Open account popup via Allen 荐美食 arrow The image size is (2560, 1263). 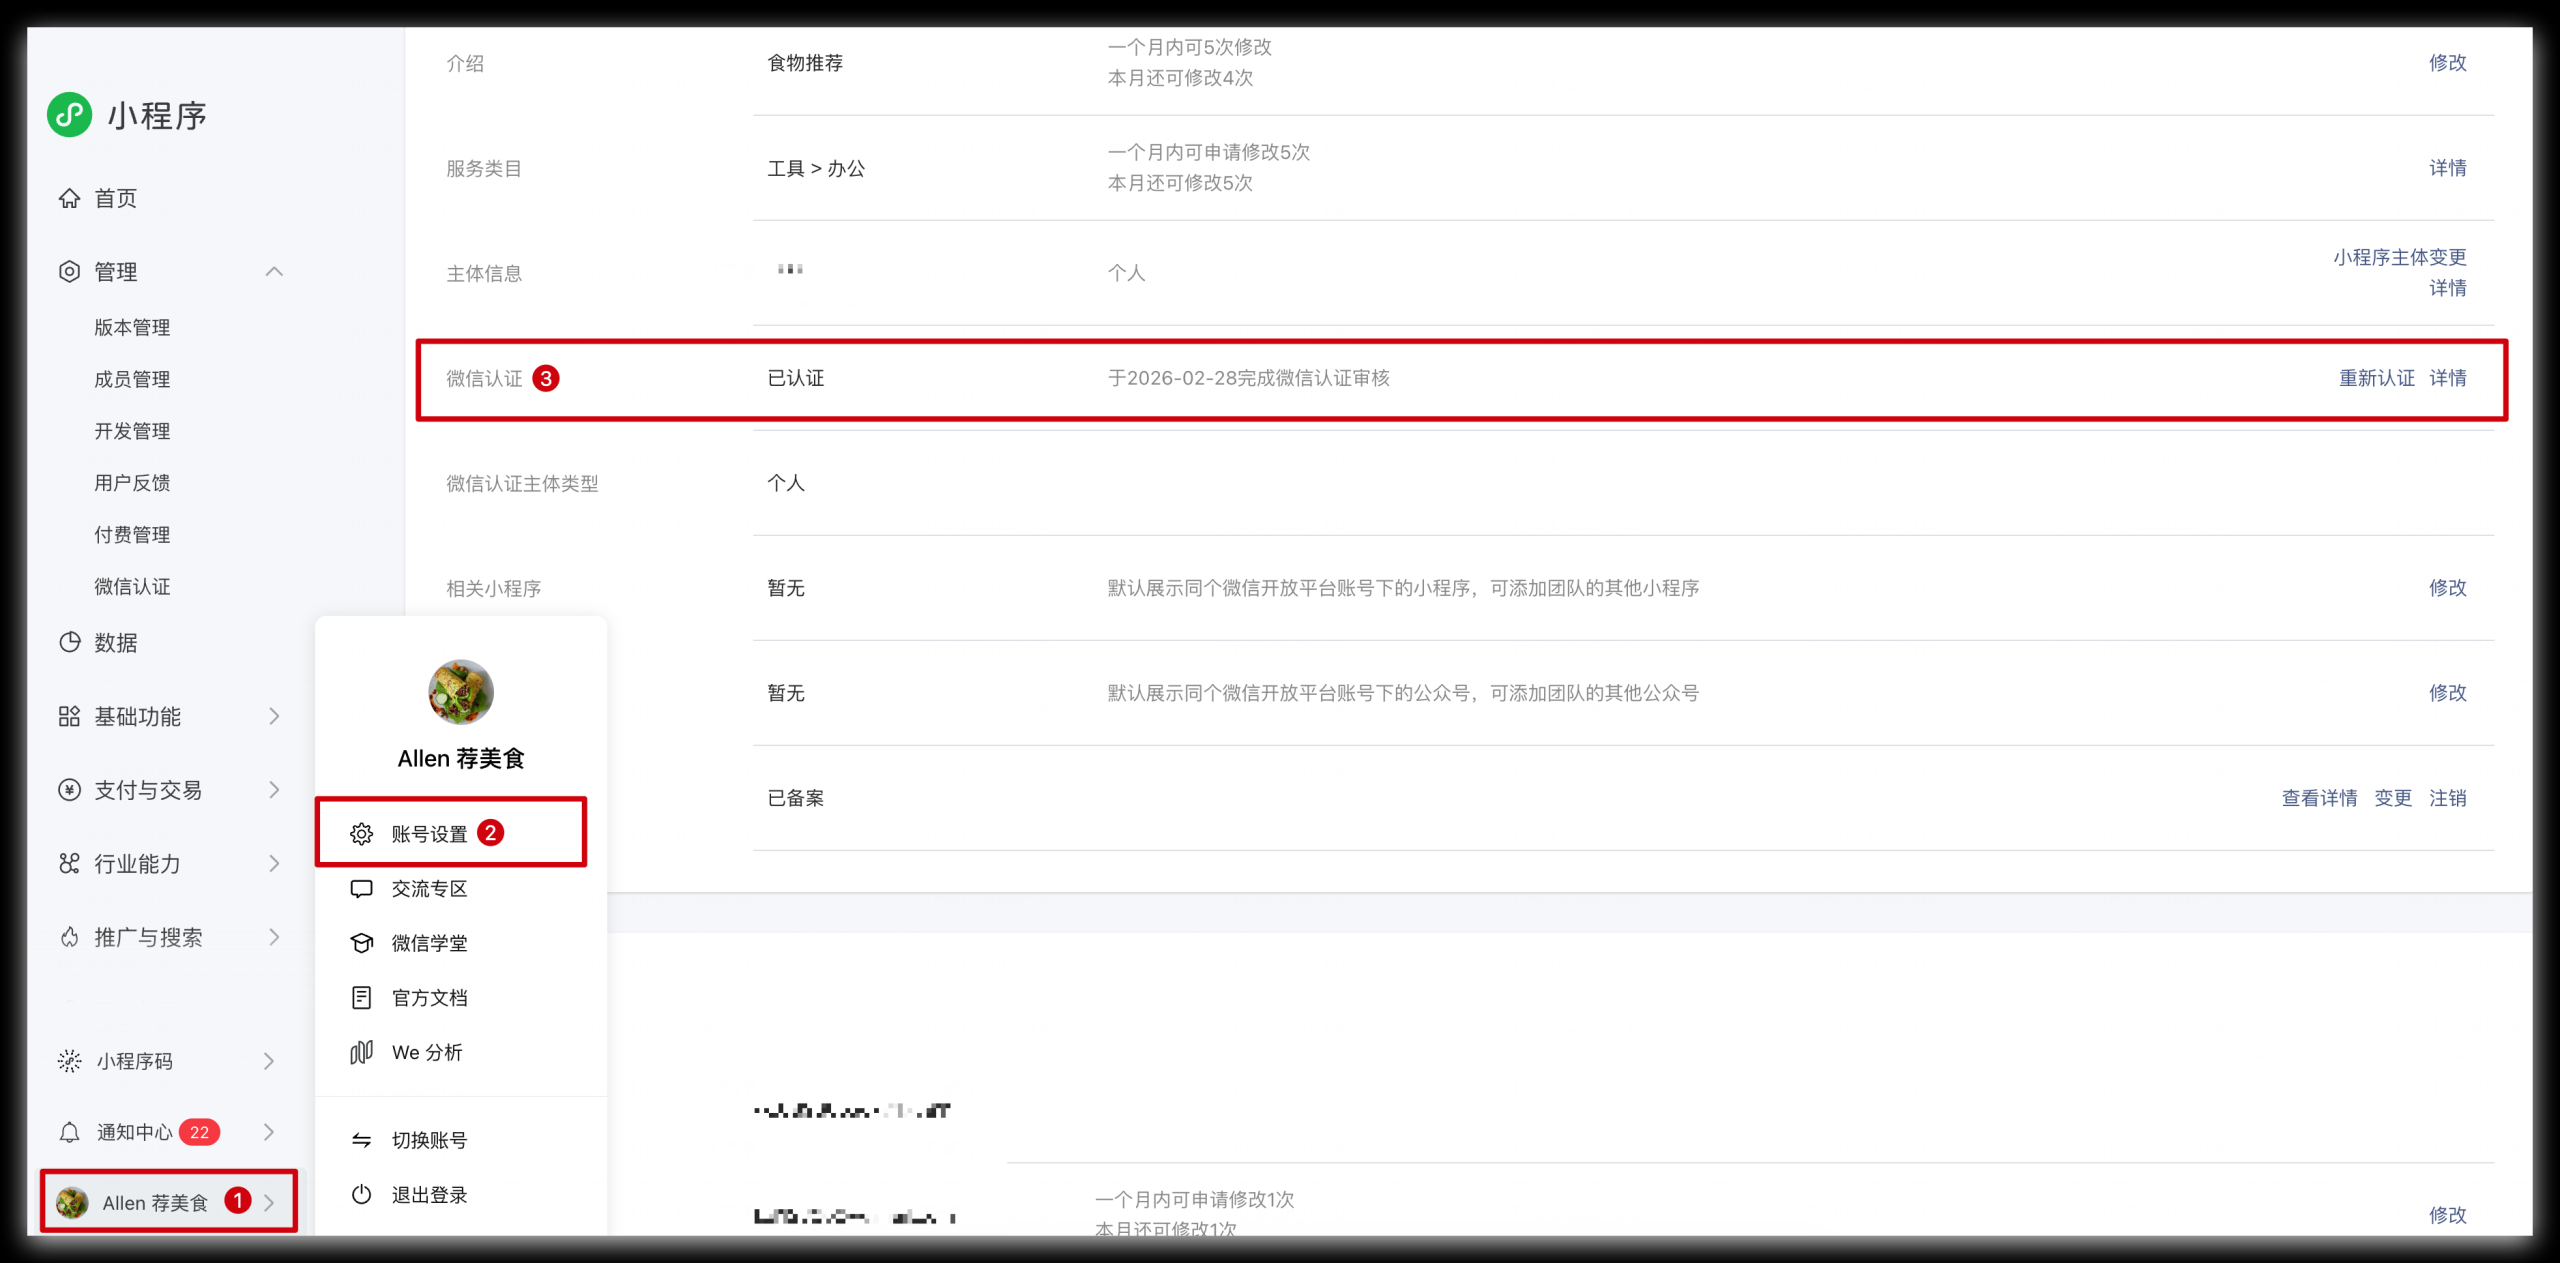(269, 1203)
